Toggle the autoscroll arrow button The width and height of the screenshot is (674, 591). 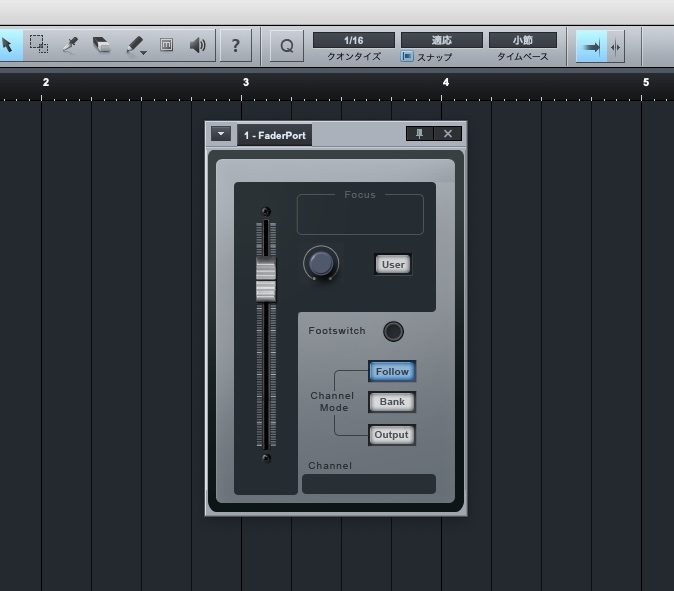[591, 46]
